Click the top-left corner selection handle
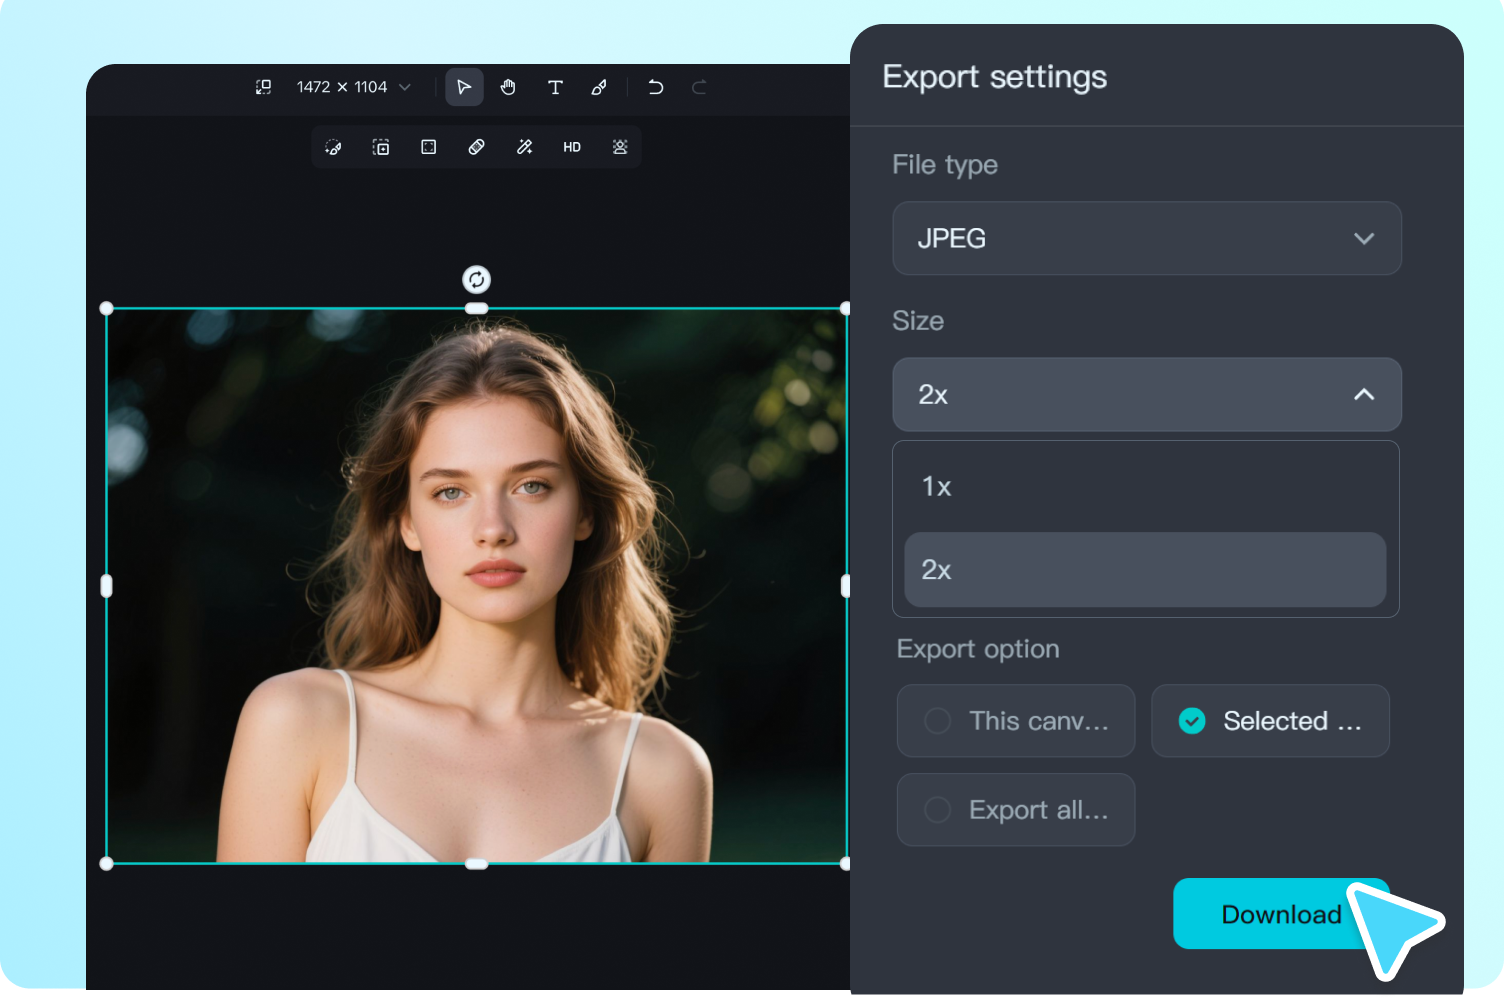This screenshot has width=1504, height=1004. click(107, 309)
